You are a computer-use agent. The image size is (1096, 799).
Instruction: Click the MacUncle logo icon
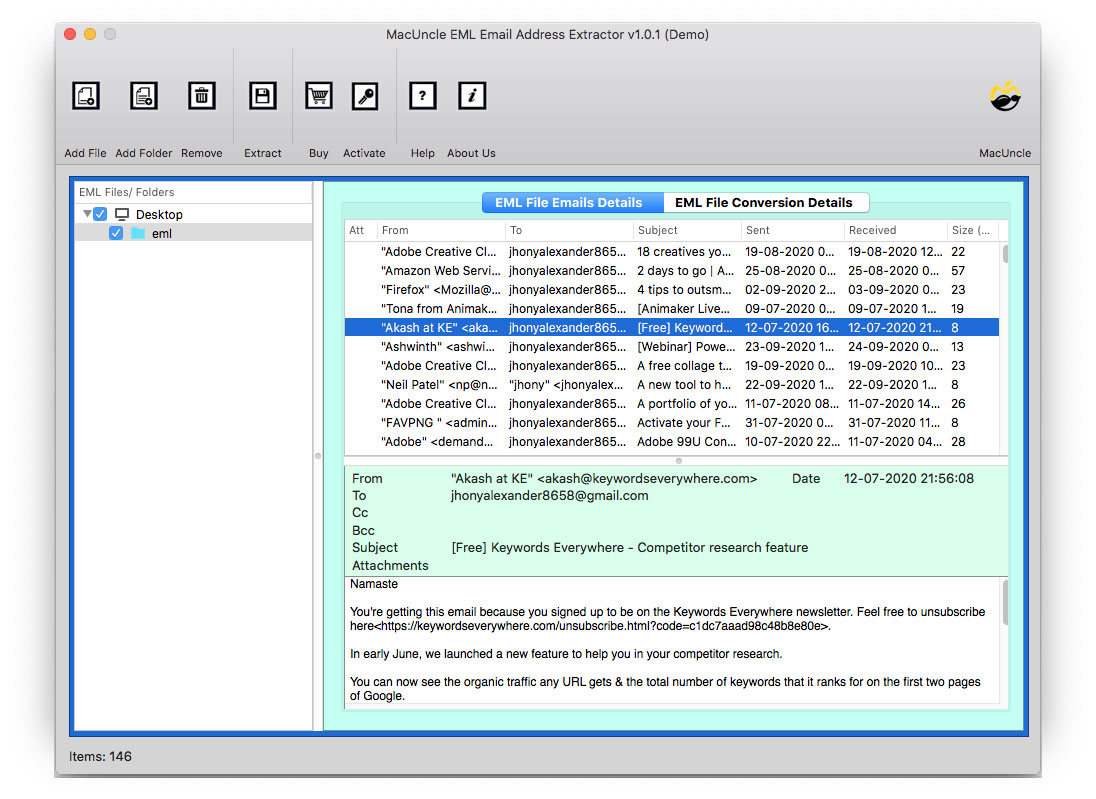click(x=1005, y=96)
